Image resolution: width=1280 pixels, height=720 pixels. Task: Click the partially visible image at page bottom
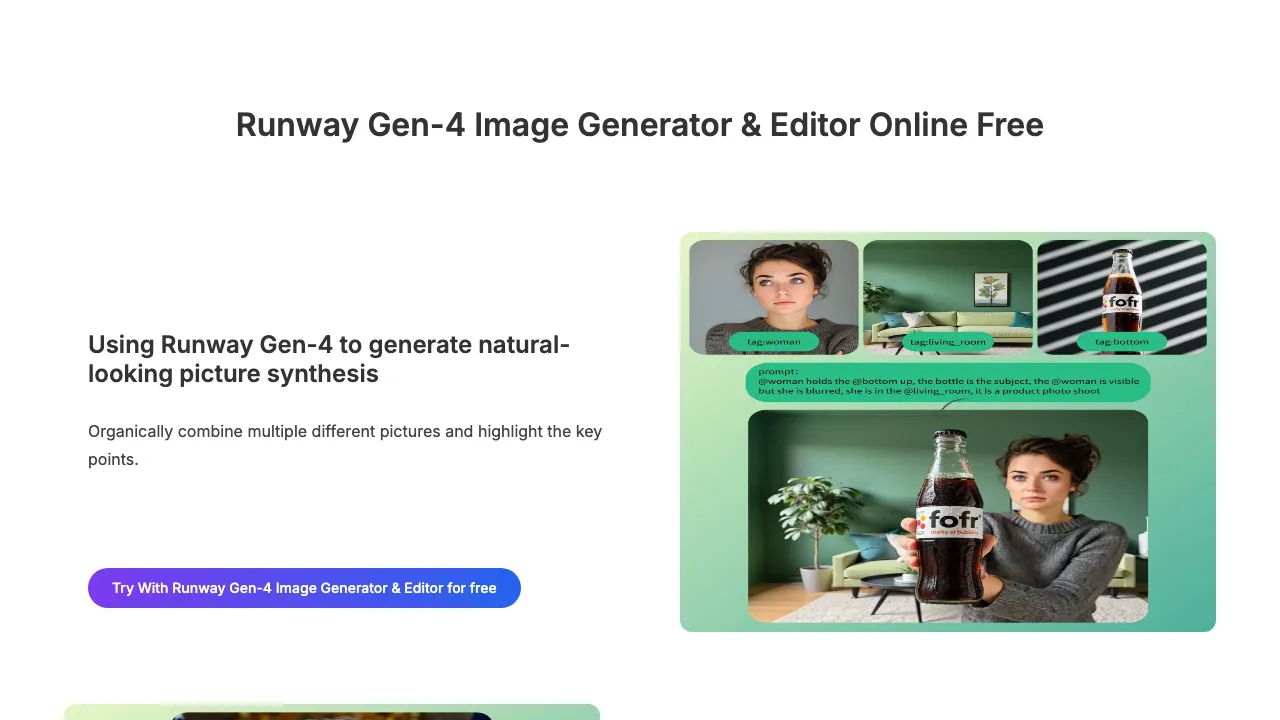(x=332, y=712)
